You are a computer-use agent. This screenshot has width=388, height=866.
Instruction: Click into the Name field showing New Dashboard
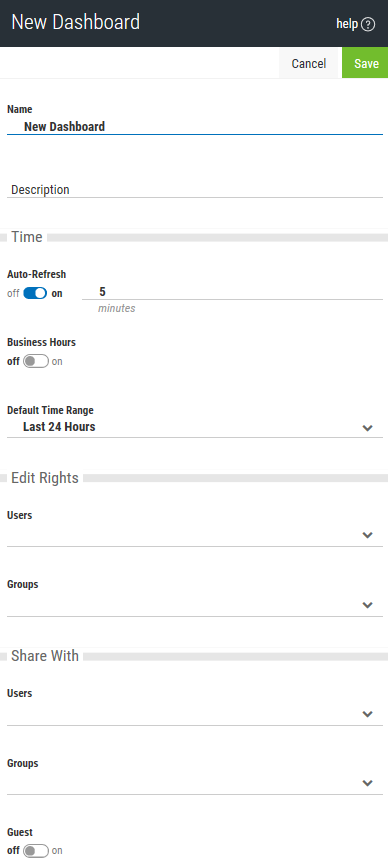pos(195,126)
